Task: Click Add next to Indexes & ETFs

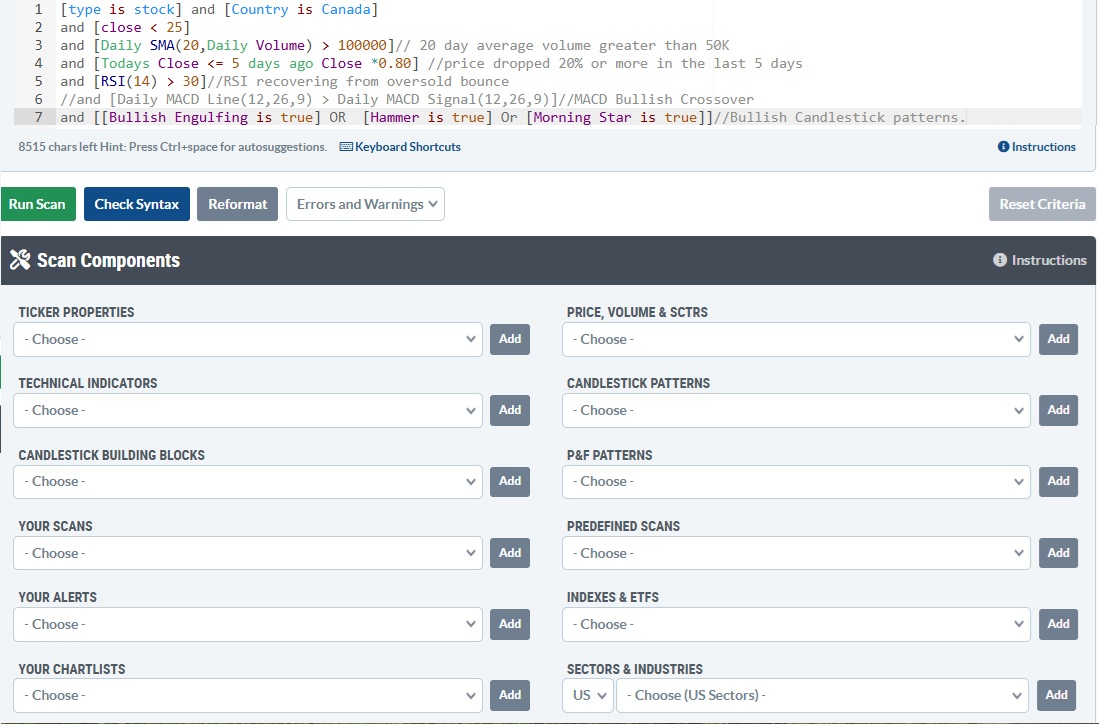Action: tap(1058, 624)
